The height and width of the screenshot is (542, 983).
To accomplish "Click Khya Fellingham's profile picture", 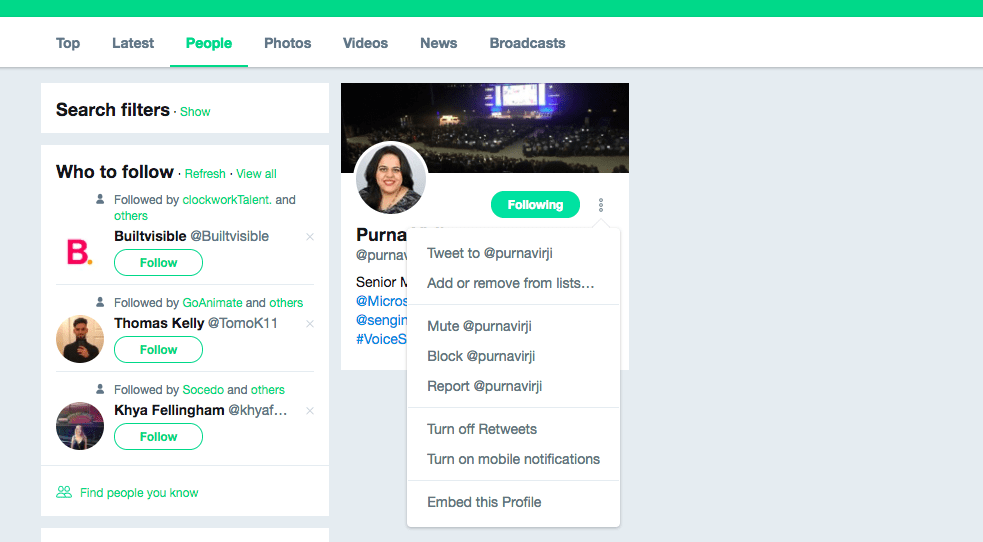I will point(80,426).
